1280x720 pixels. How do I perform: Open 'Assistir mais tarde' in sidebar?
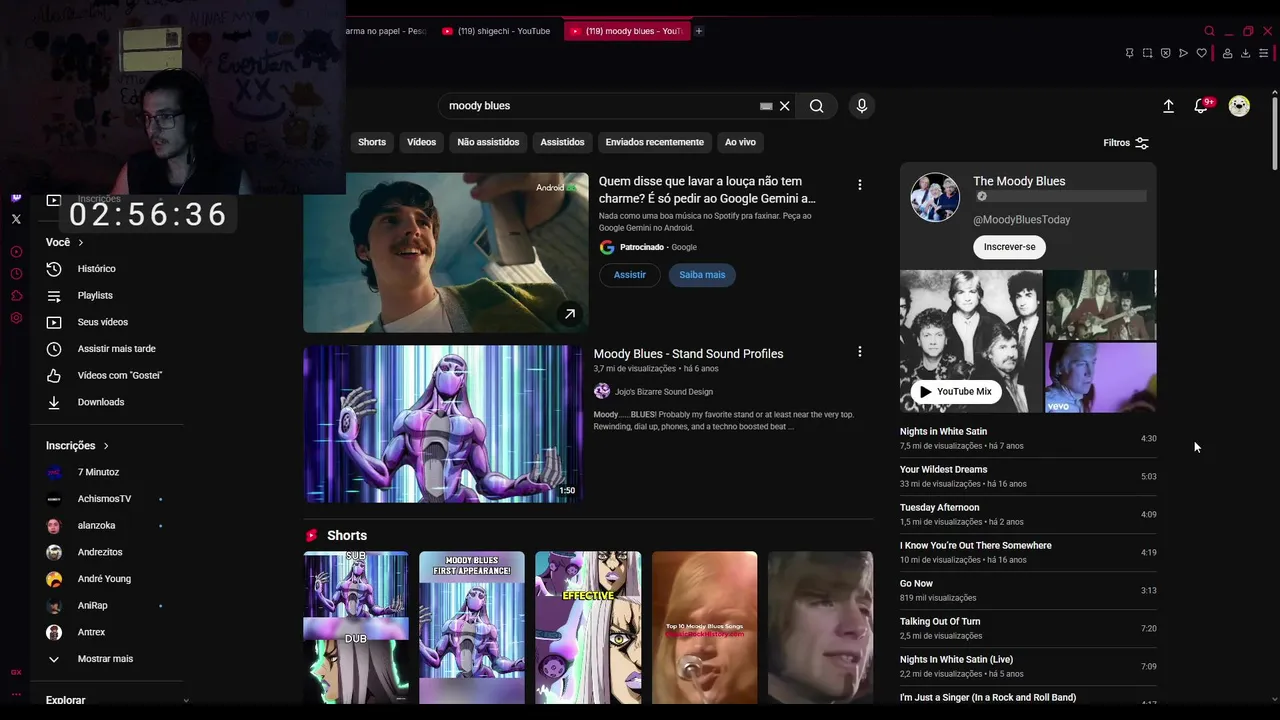click(x=117, y=349)
